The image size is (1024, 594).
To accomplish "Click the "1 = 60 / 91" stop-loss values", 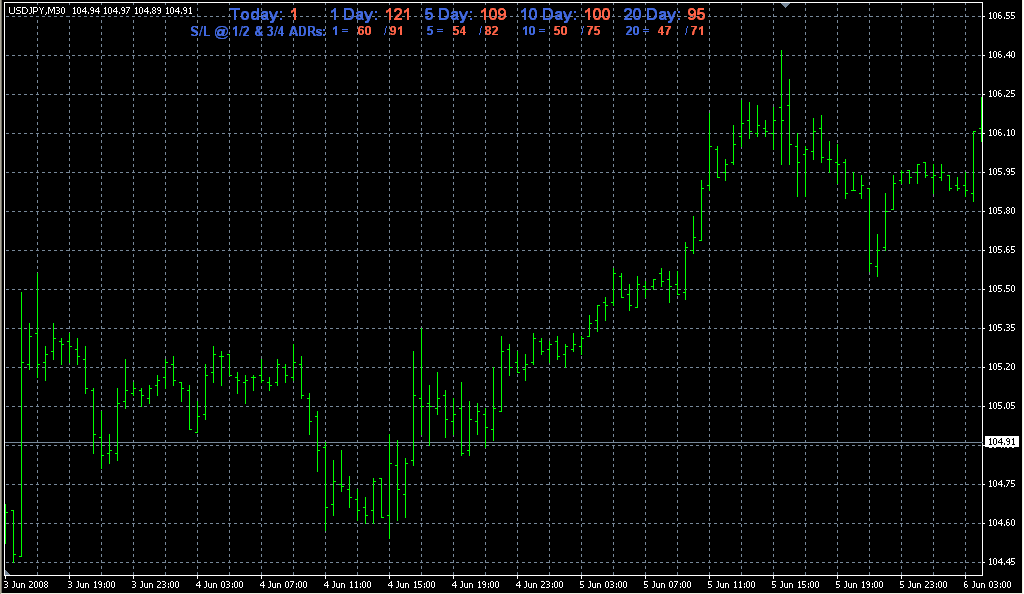I will pyautogui.click(x=367, y=31).
